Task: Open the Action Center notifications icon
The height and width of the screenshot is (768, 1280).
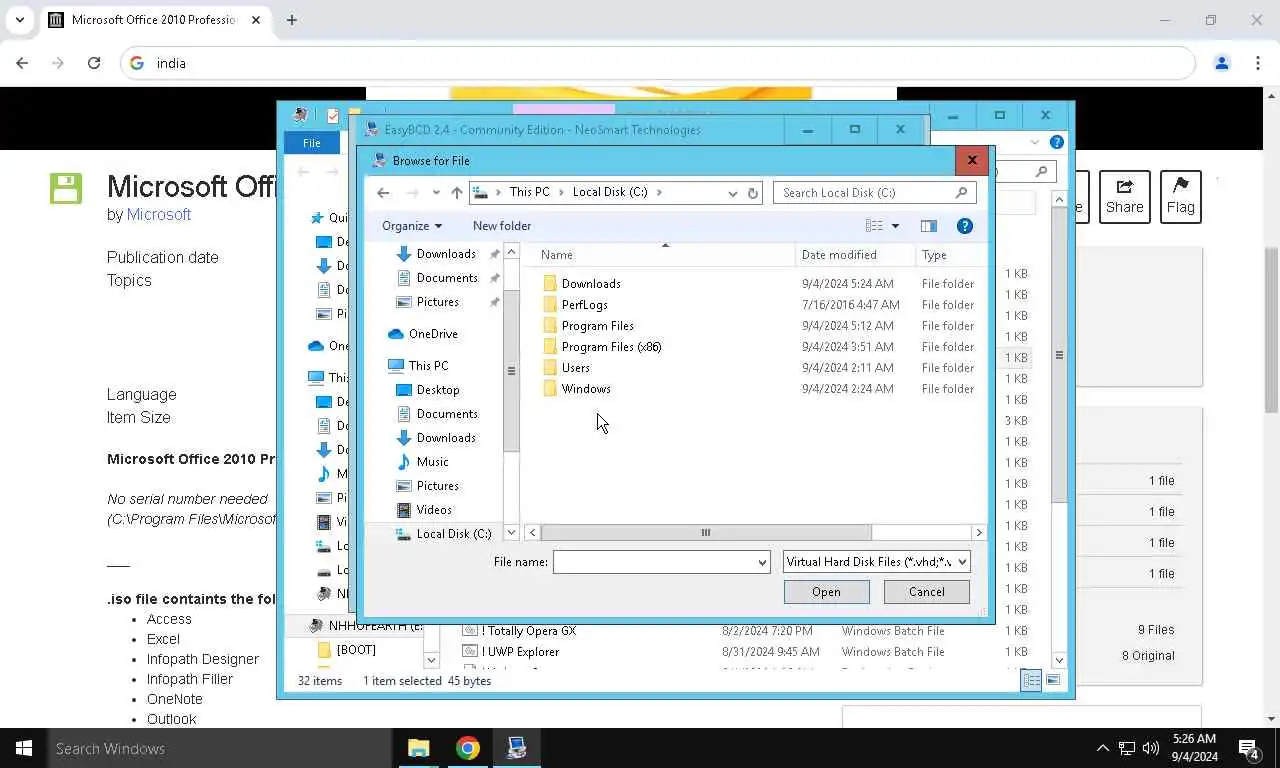Action: pos(1248,748)
